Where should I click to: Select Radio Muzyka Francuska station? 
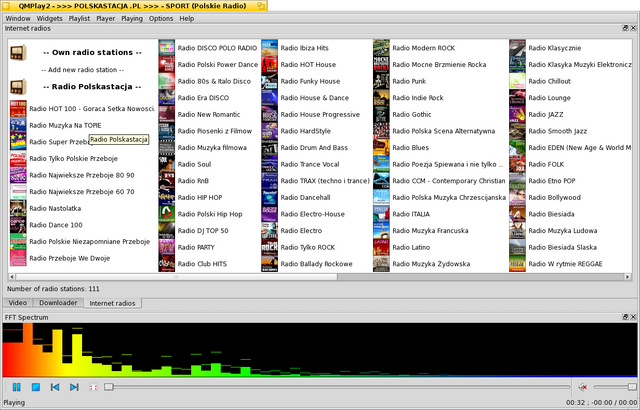tap(430, 230)
